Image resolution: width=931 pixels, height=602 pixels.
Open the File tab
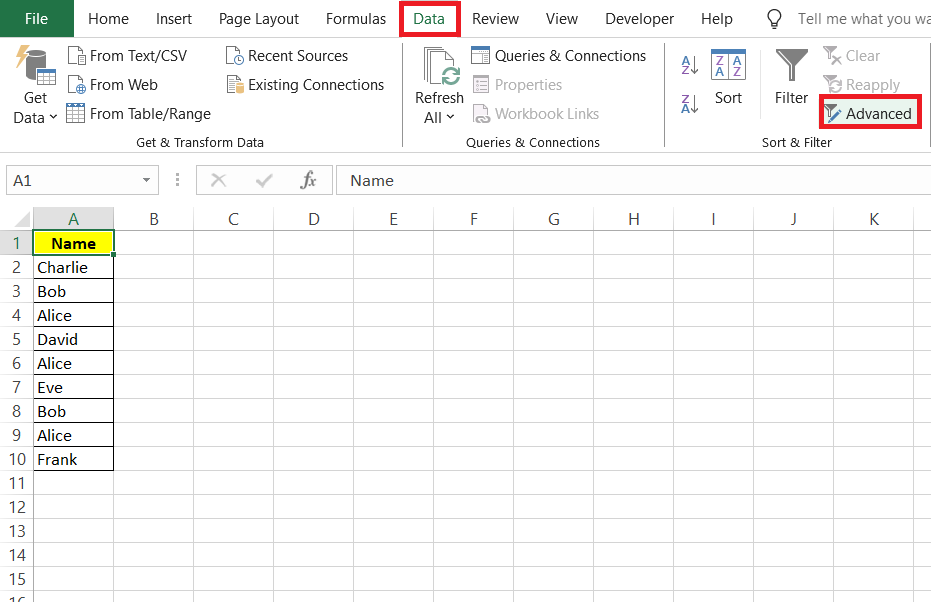coord(36,18)
